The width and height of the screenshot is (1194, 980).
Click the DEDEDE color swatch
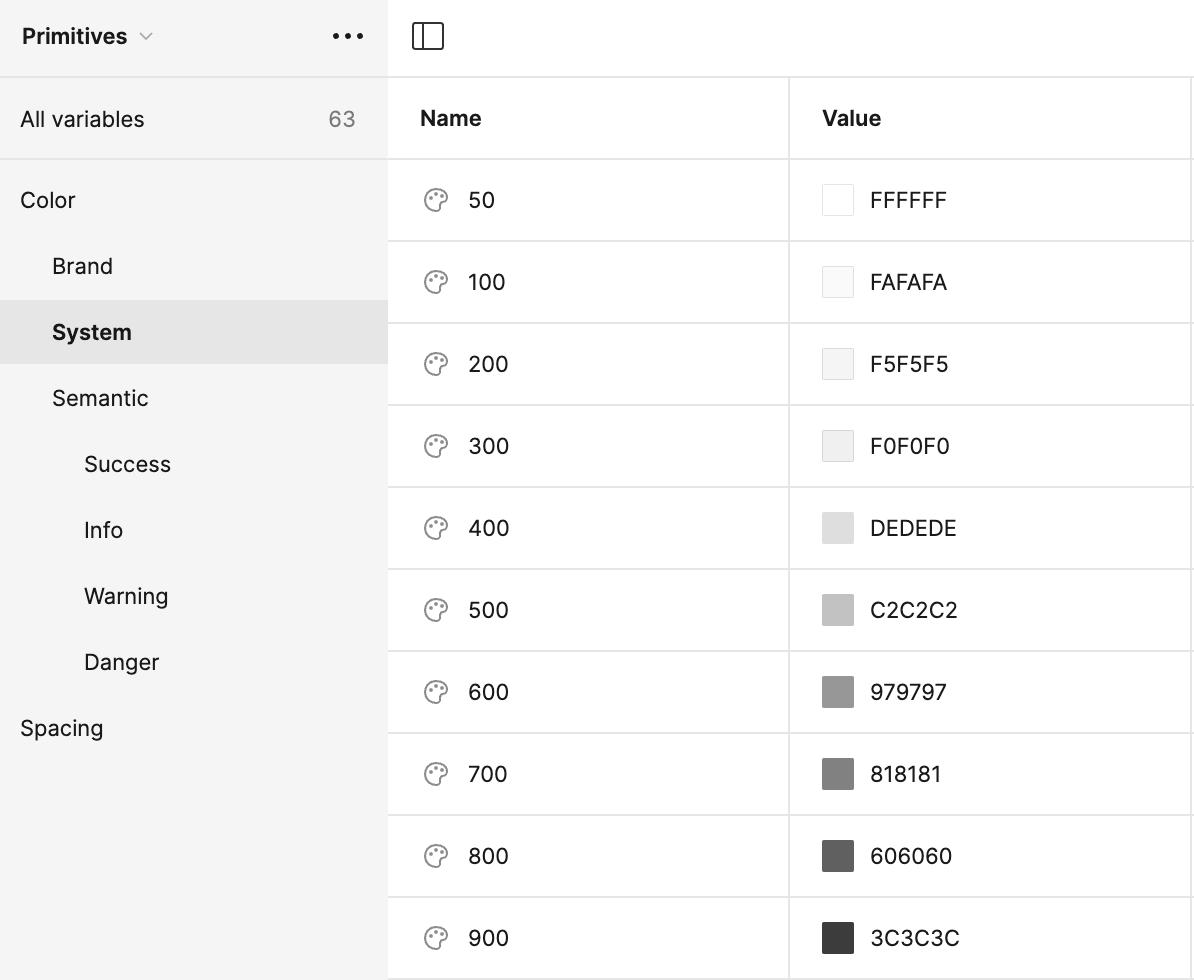838,528
